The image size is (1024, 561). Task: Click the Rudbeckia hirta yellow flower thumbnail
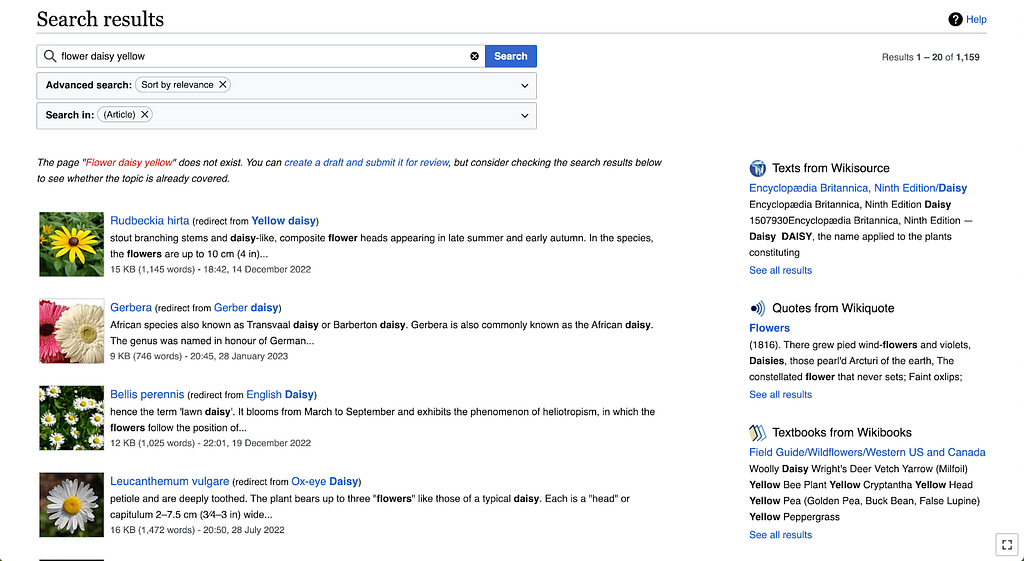coord(71,244)
